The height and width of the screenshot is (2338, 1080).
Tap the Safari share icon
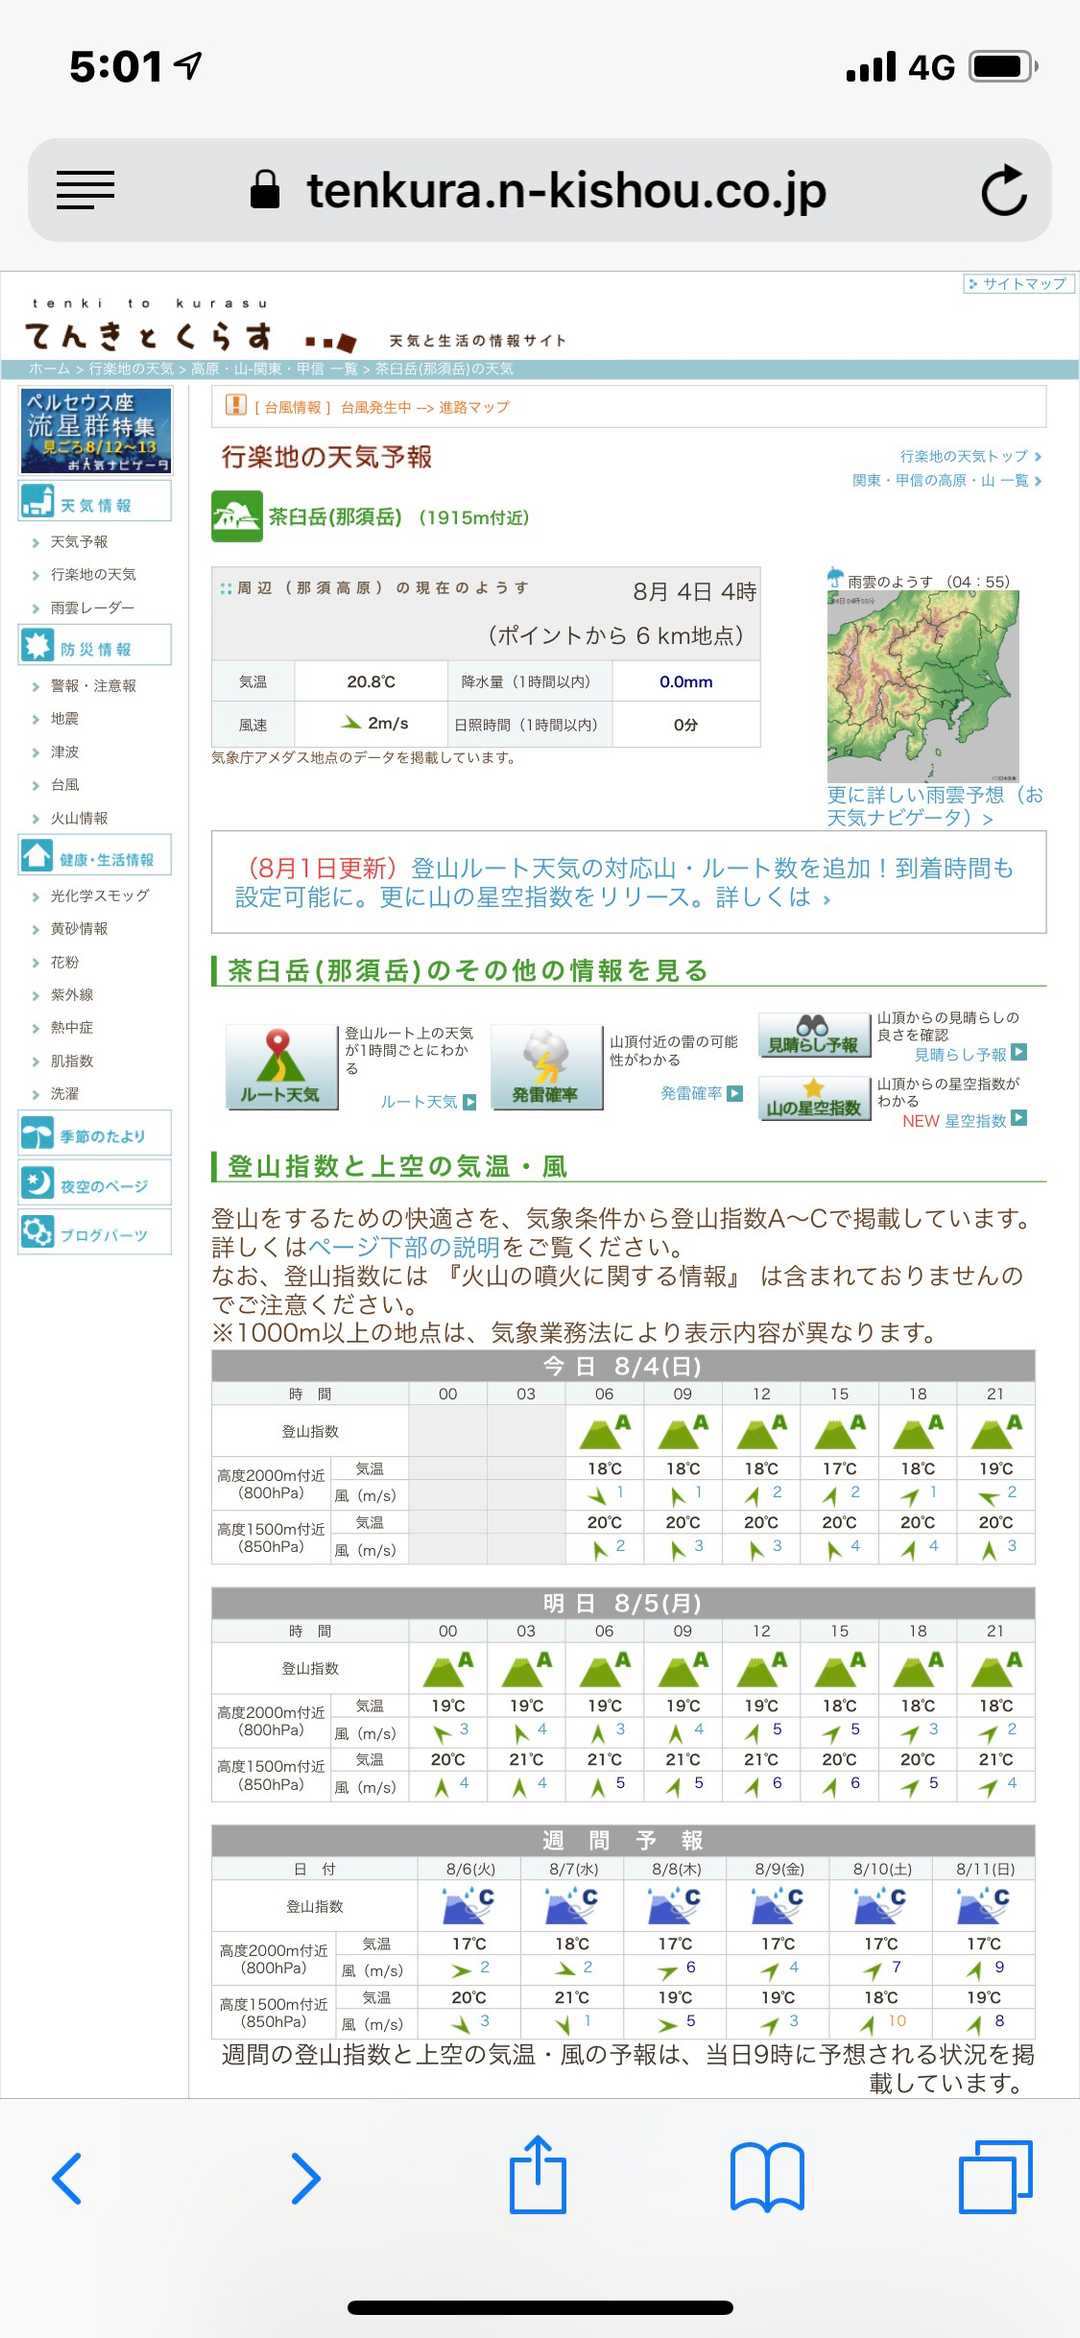(x=537, y=2176)
